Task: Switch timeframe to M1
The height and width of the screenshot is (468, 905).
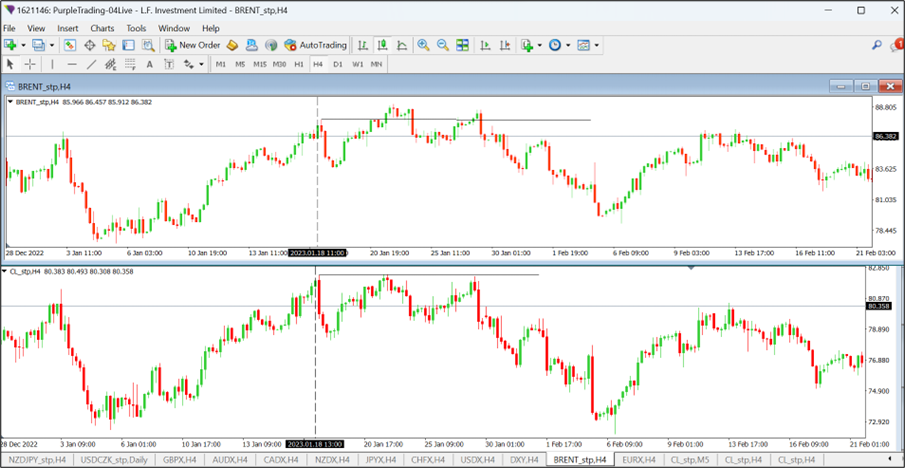Action: point(220,64)
